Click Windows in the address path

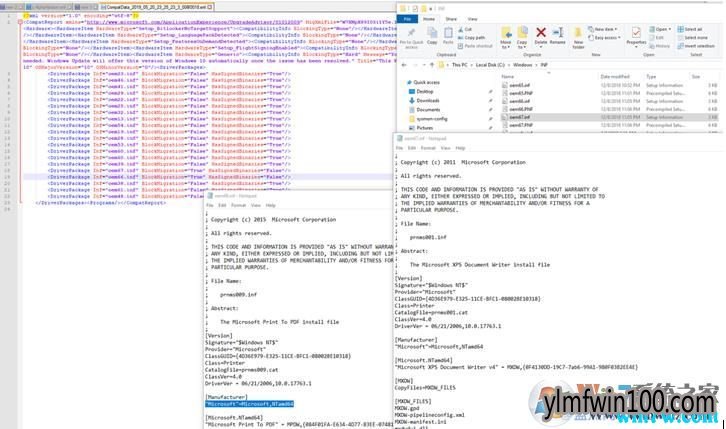click(x=522, y=65)
